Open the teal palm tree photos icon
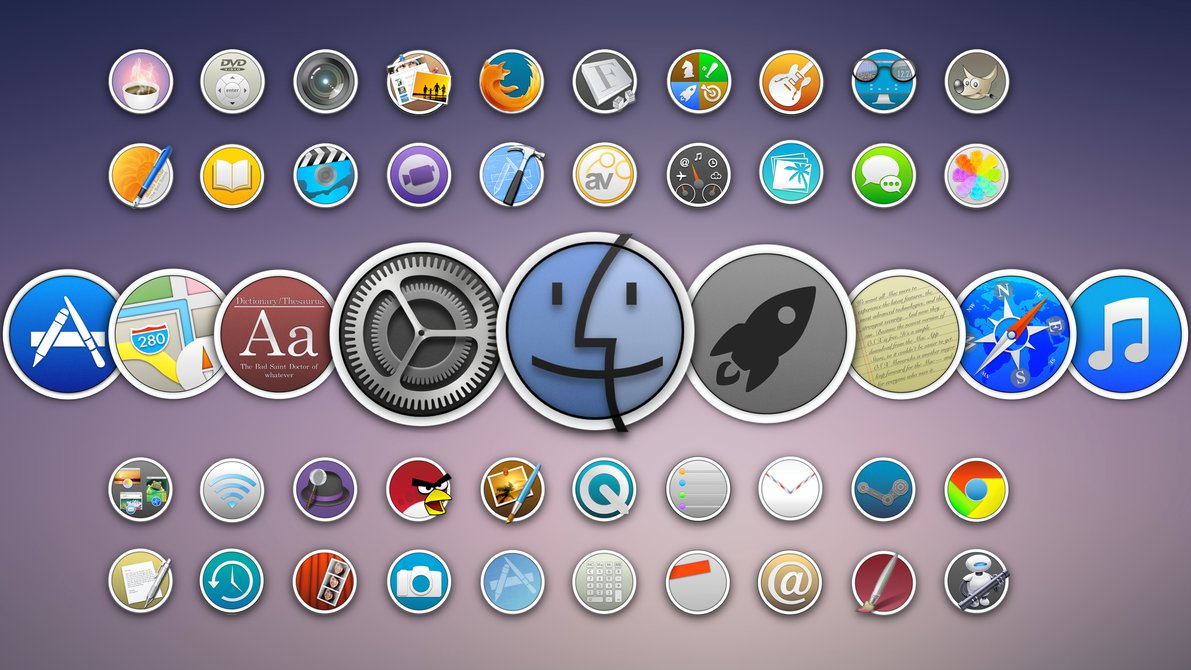The image size is (1191, 670). (x=791, y=172)
